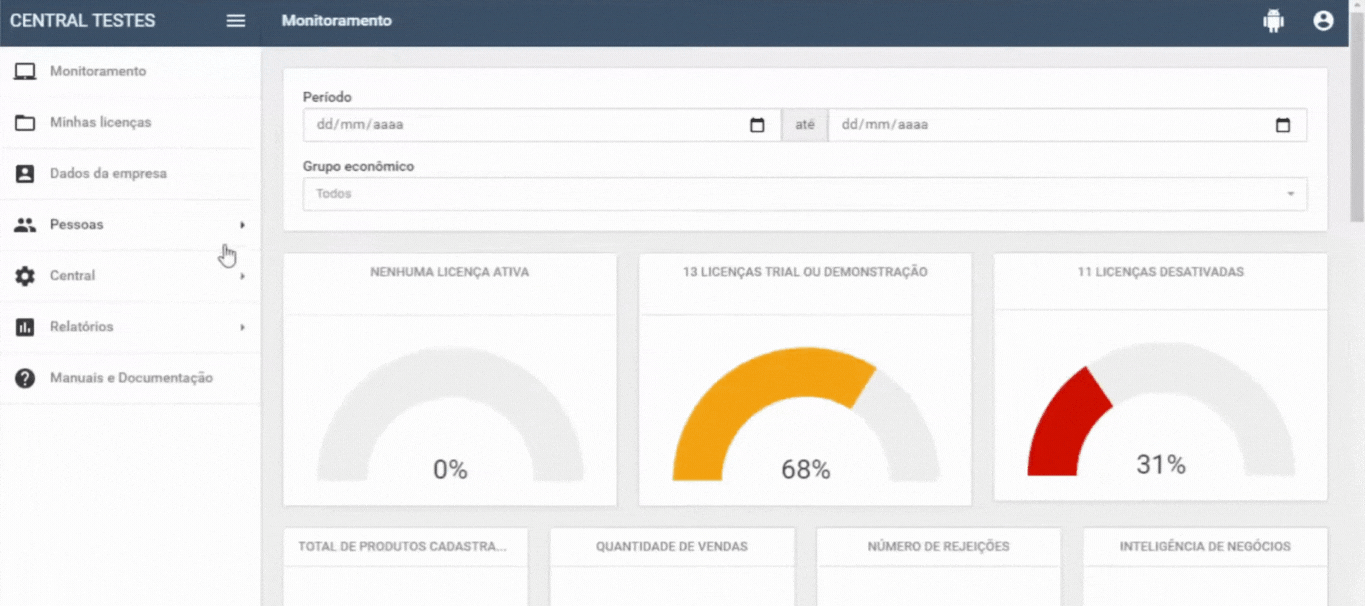The image size is (1365, 606).
Task: Expand the Central settings menu
Action: [x=73, y=276]
